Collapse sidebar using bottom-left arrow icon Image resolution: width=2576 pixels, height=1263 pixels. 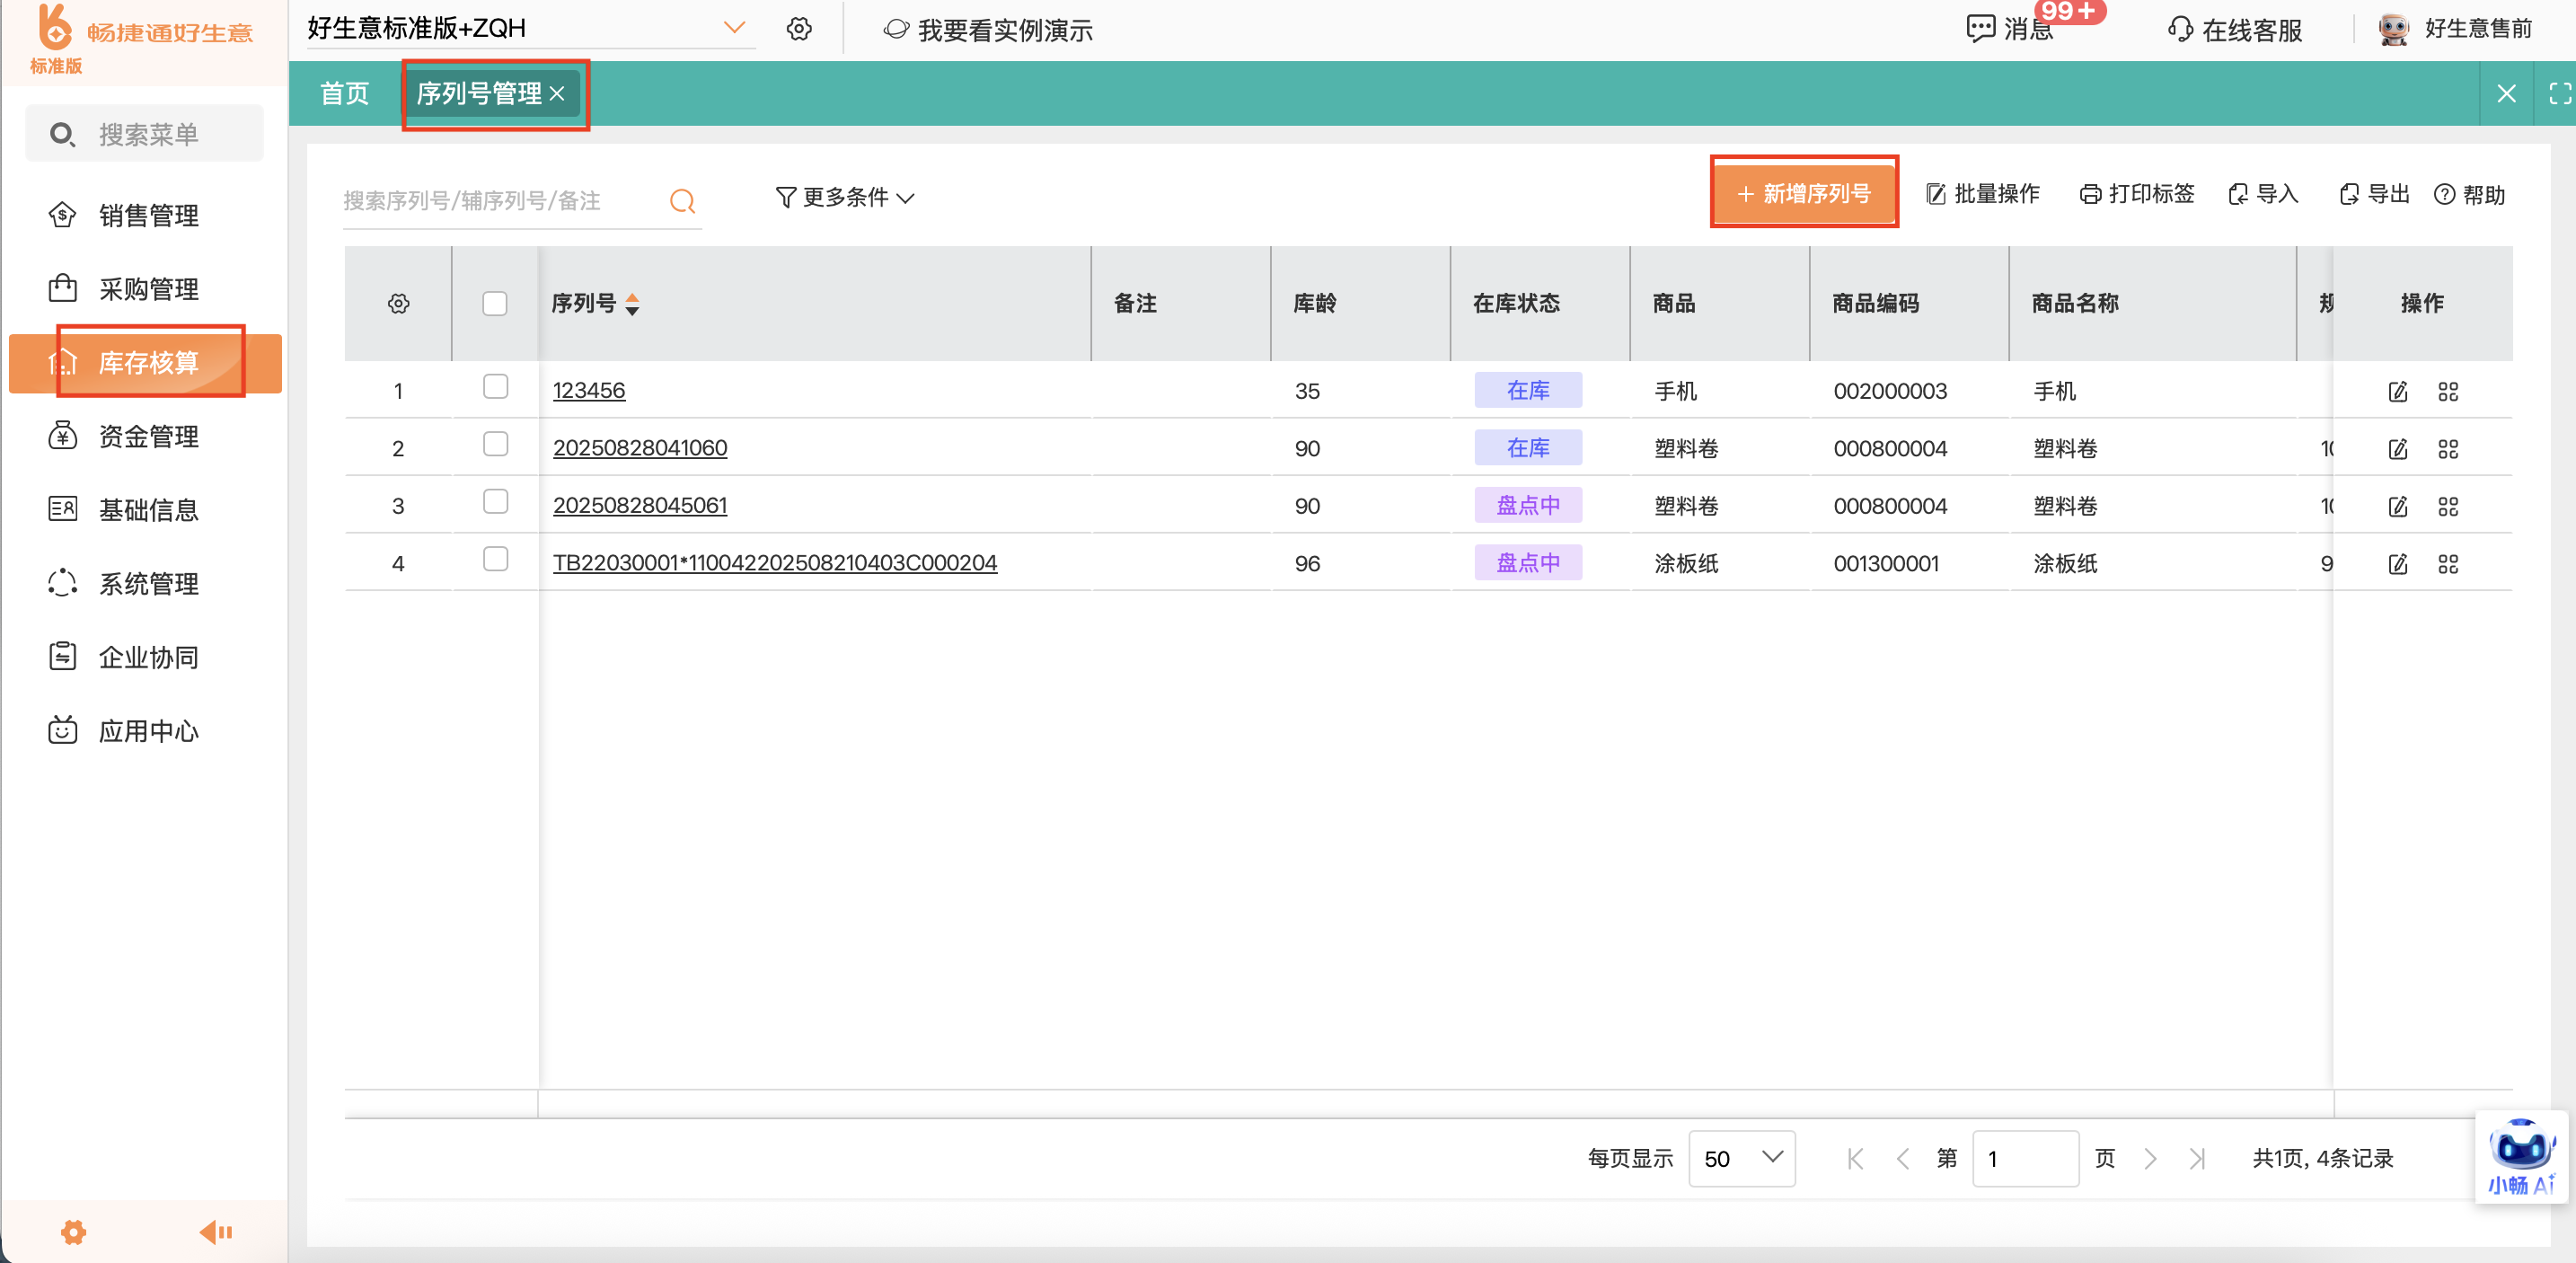[215, 1232]
